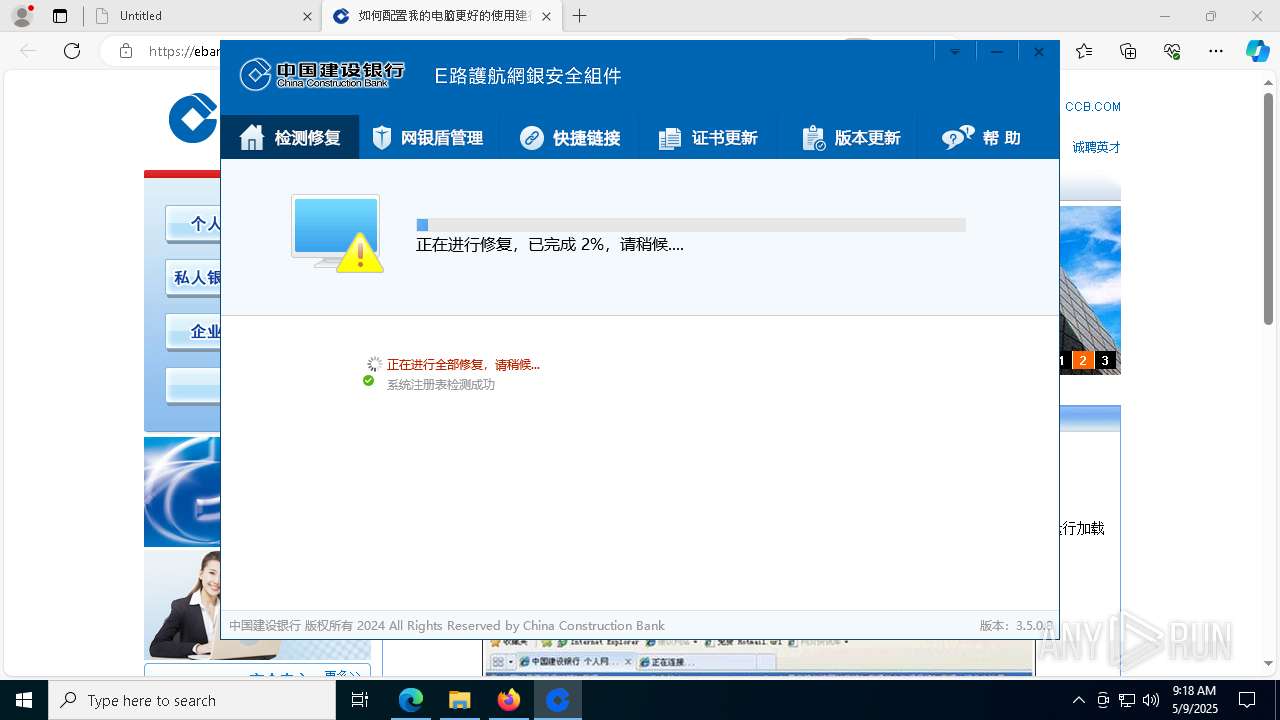Minimize the E路護航 security component window

click(x=997, y=52)
